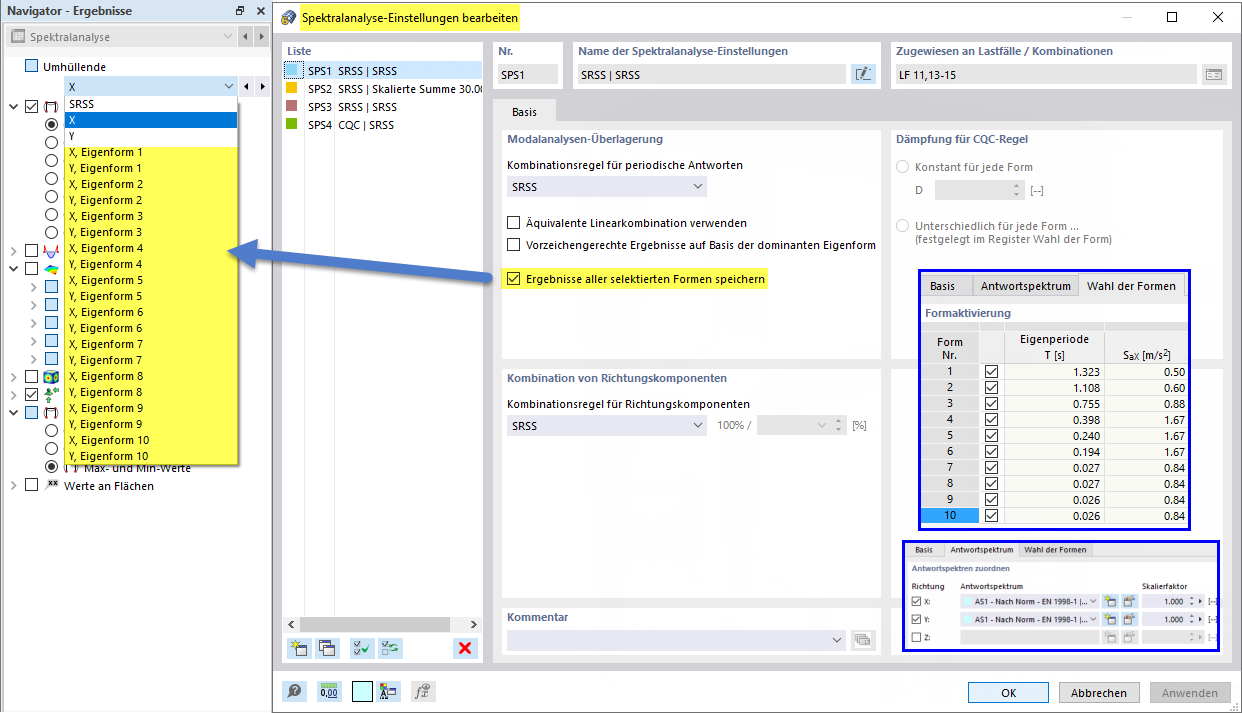Image resolution: width=1242 pixels, height=713 pixels.
Task: Select SRSS in the dropdown list
Action: click(x=151, y=104)
